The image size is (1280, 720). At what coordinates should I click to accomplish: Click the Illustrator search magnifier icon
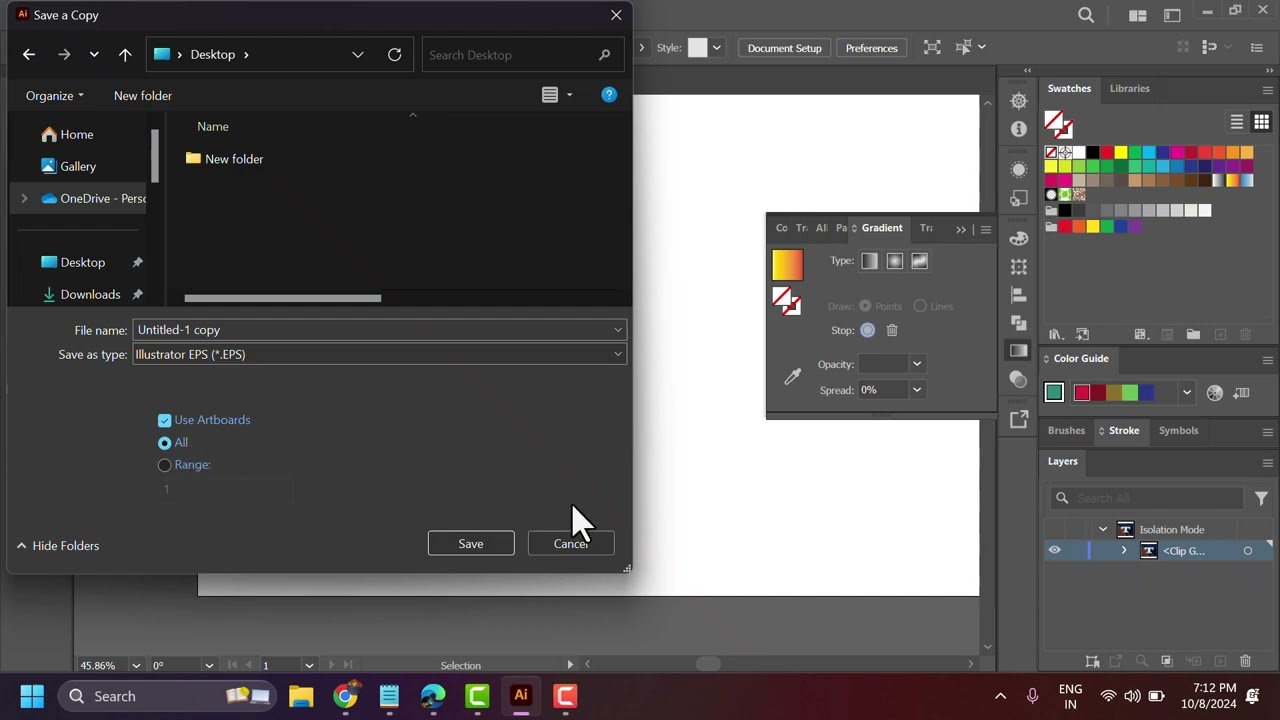[1086, 15]
